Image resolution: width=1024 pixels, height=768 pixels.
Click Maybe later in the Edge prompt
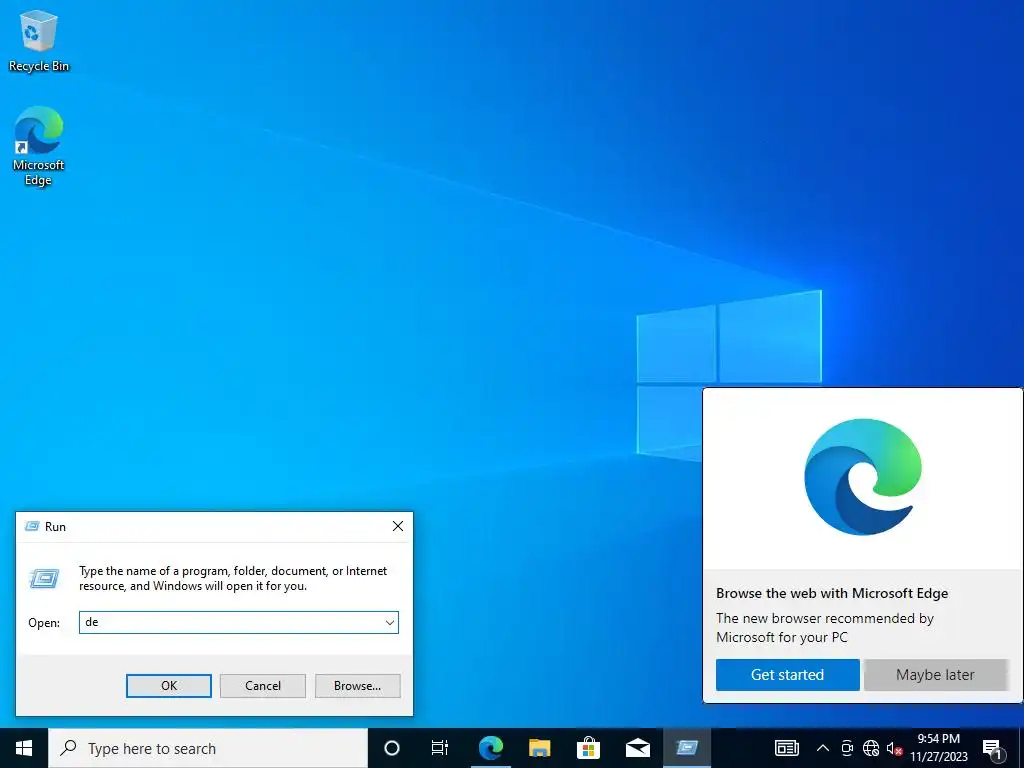pos(935,675)
